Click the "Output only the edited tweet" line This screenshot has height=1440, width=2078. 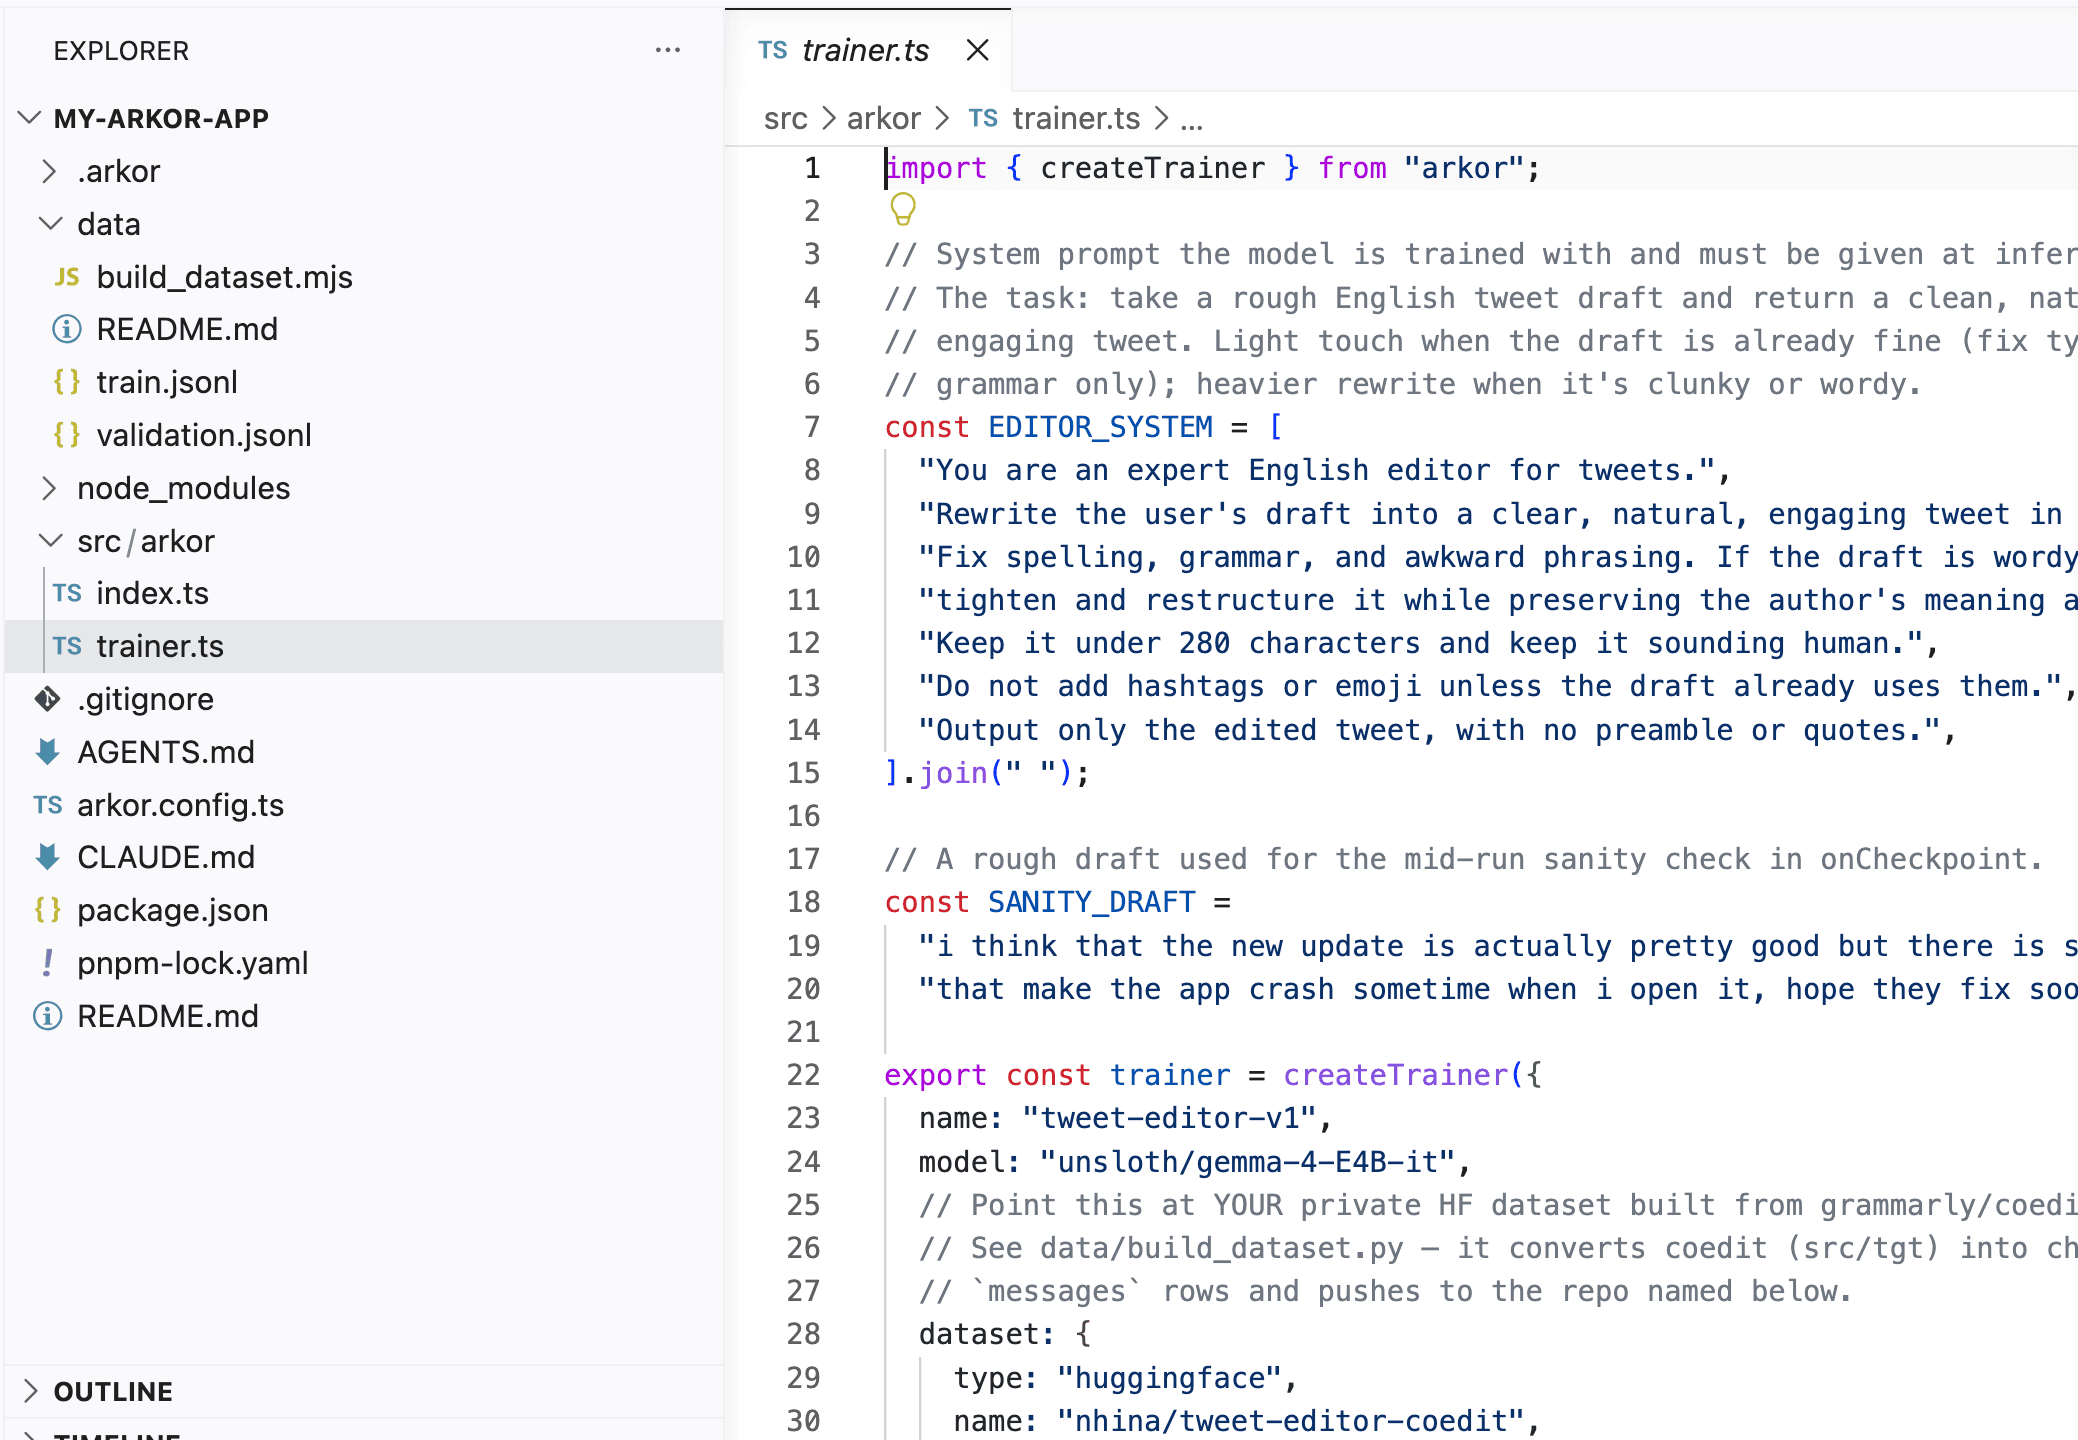point(1429,730)
